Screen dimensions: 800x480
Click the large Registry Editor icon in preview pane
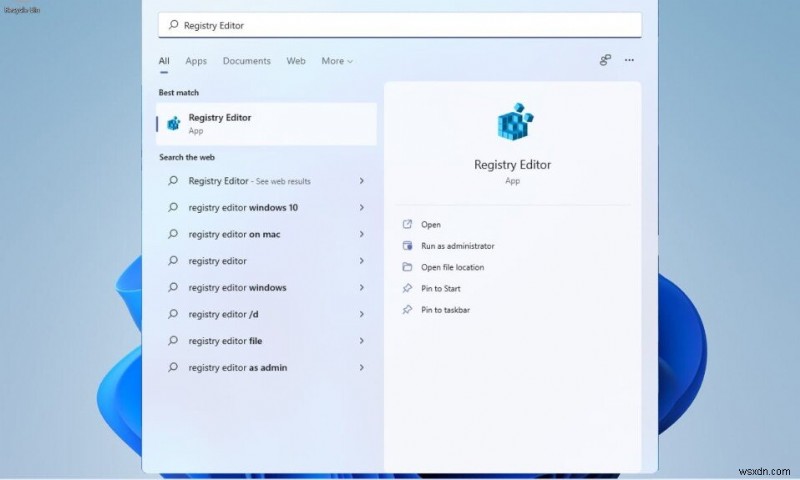(514, 121)
